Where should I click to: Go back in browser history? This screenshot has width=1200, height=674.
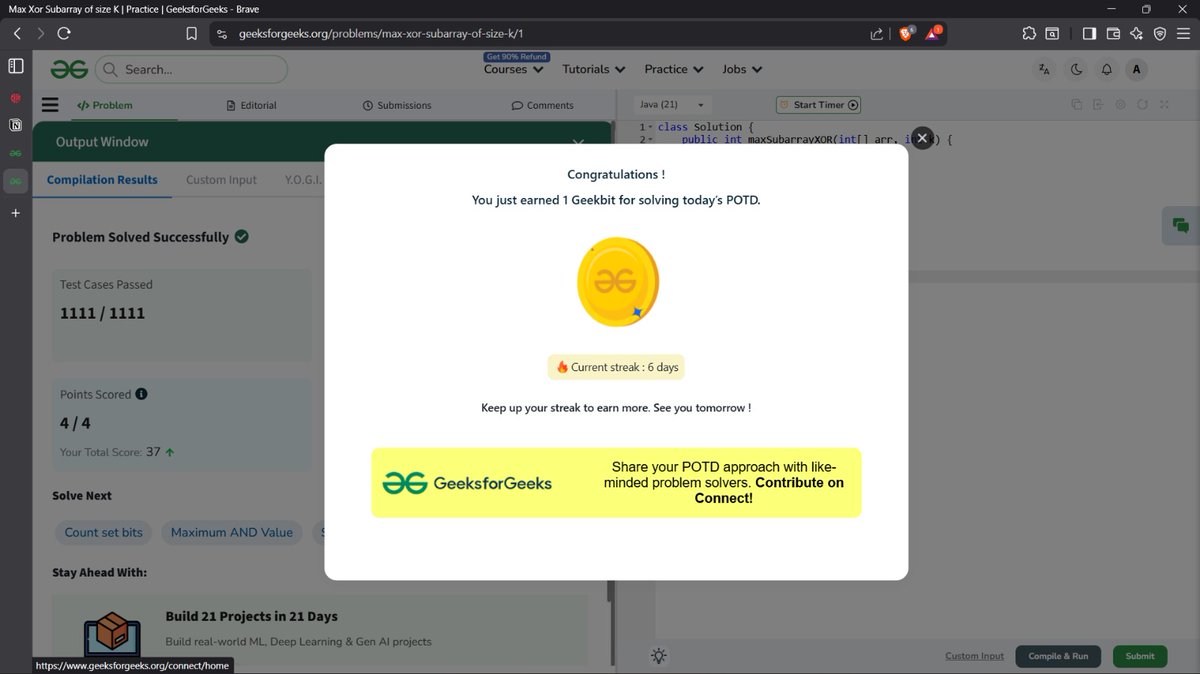pos(17,33)
